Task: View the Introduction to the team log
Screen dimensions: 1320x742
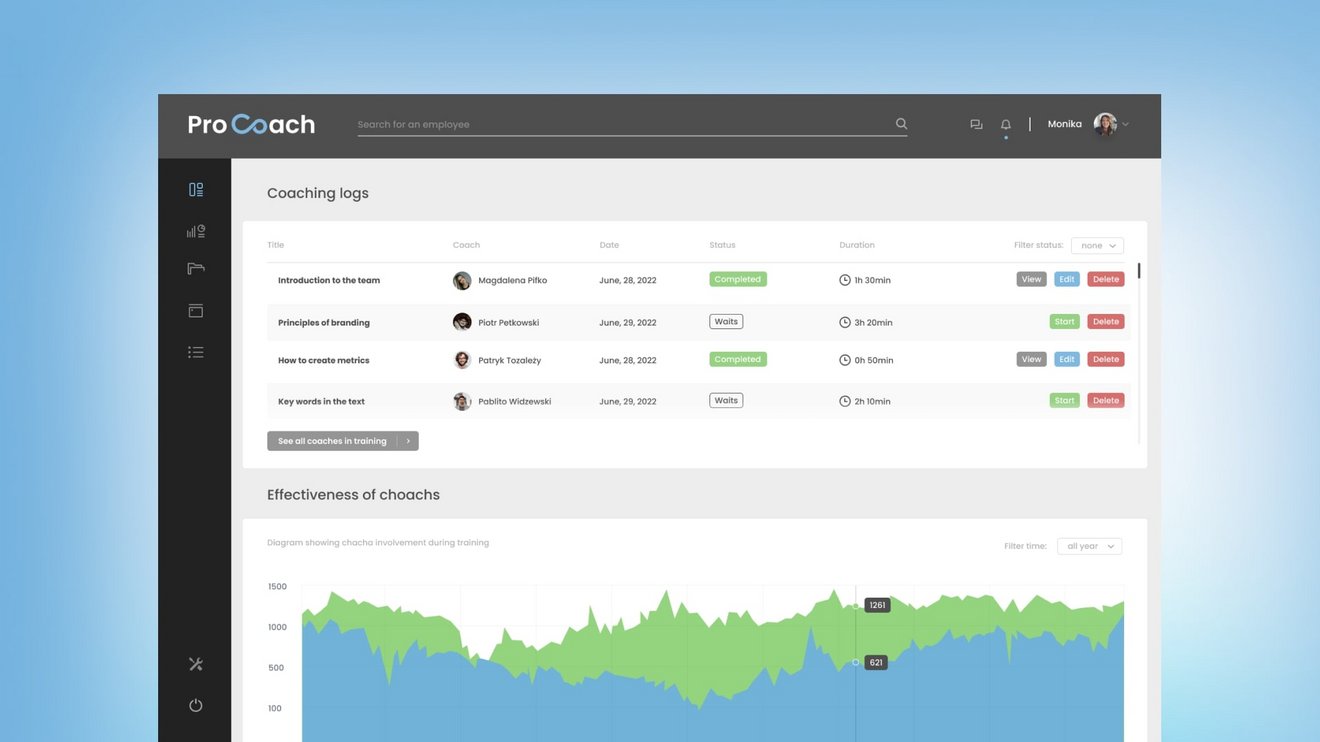Action: (x=1031, y=280)
